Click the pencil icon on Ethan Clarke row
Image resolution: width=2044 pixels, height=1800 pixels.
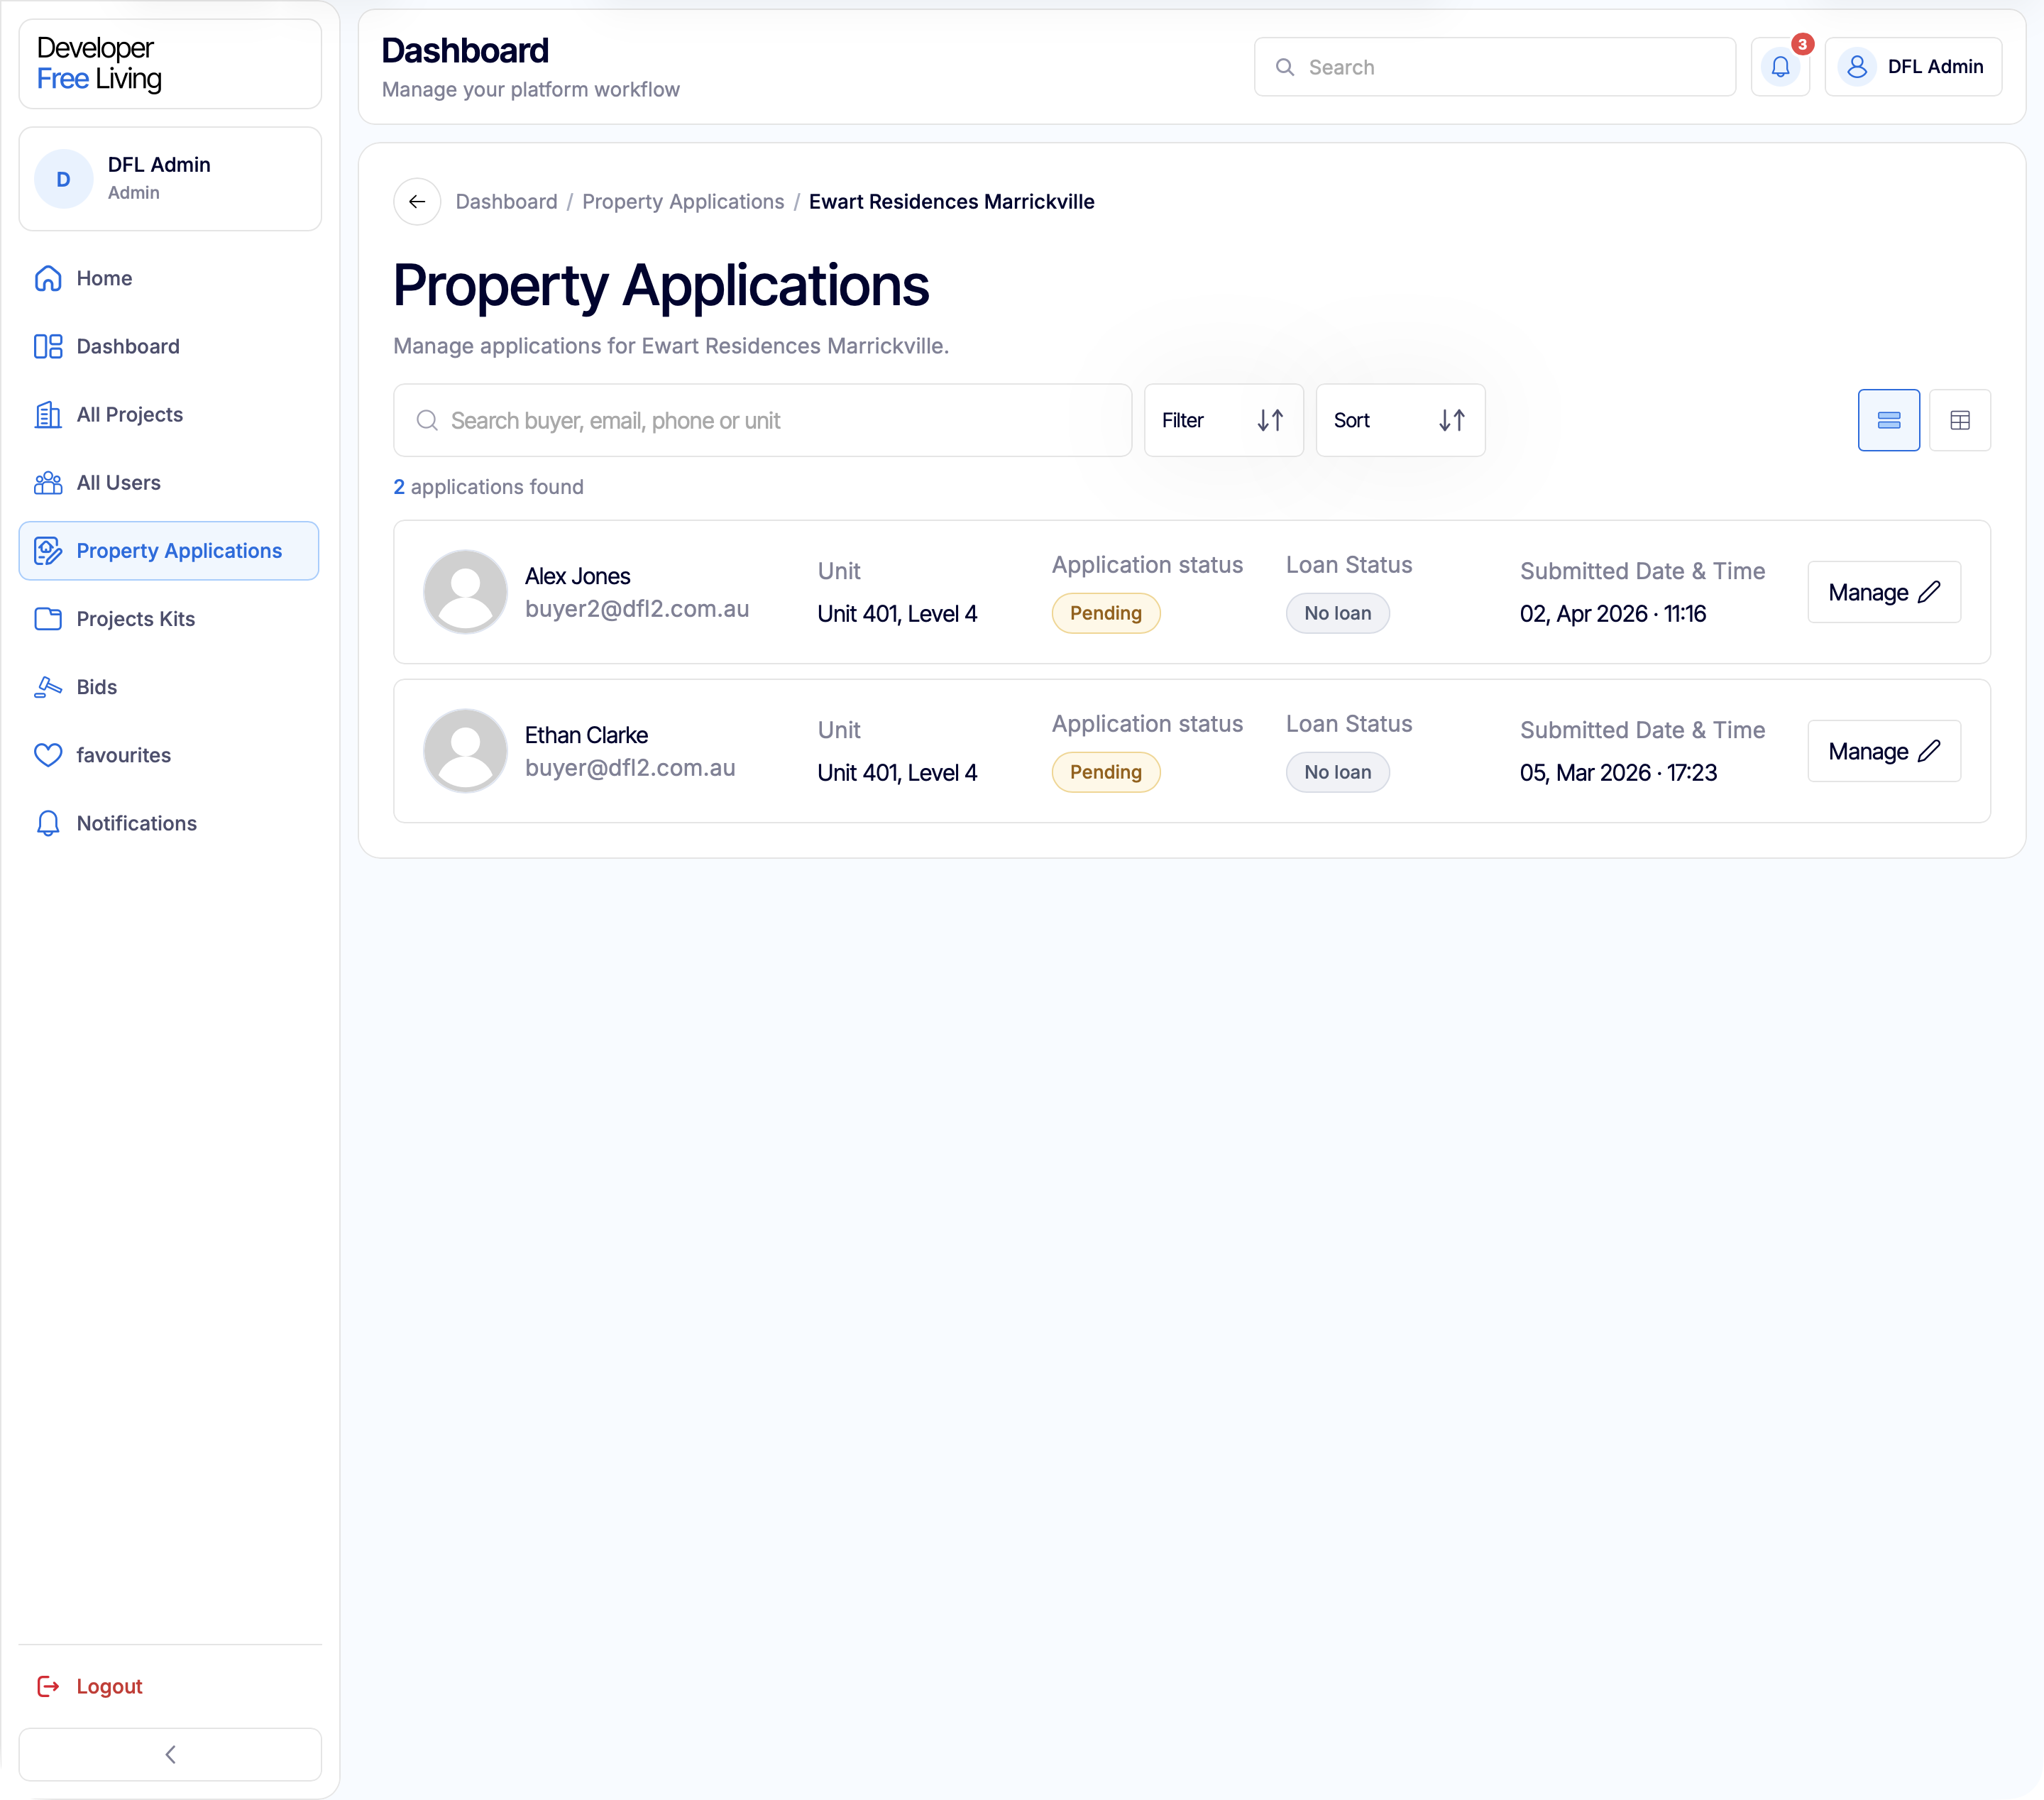[x=1929, y=751]
